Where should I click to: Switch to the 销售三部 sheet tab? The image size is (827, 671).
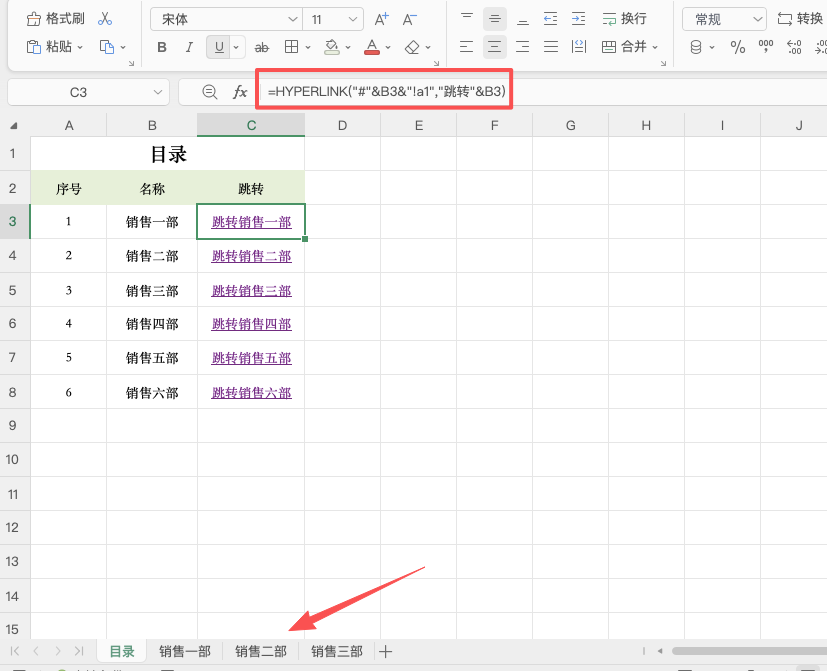coord(337,651)
